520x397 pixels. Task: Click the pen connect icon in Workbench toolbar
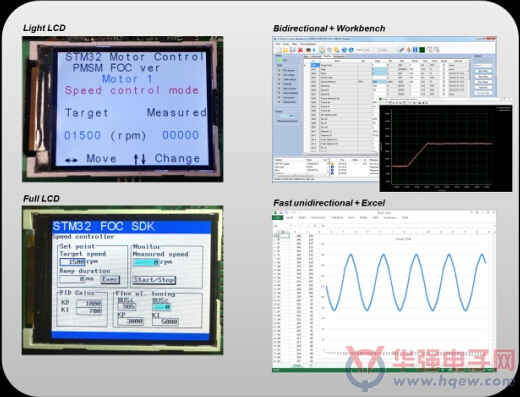pos(402,50)
